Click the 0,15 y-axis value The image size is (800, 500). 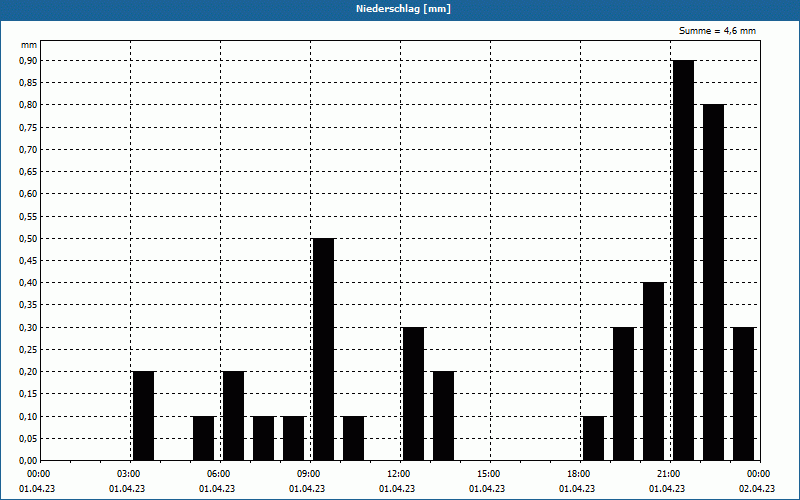click(28, 394)
